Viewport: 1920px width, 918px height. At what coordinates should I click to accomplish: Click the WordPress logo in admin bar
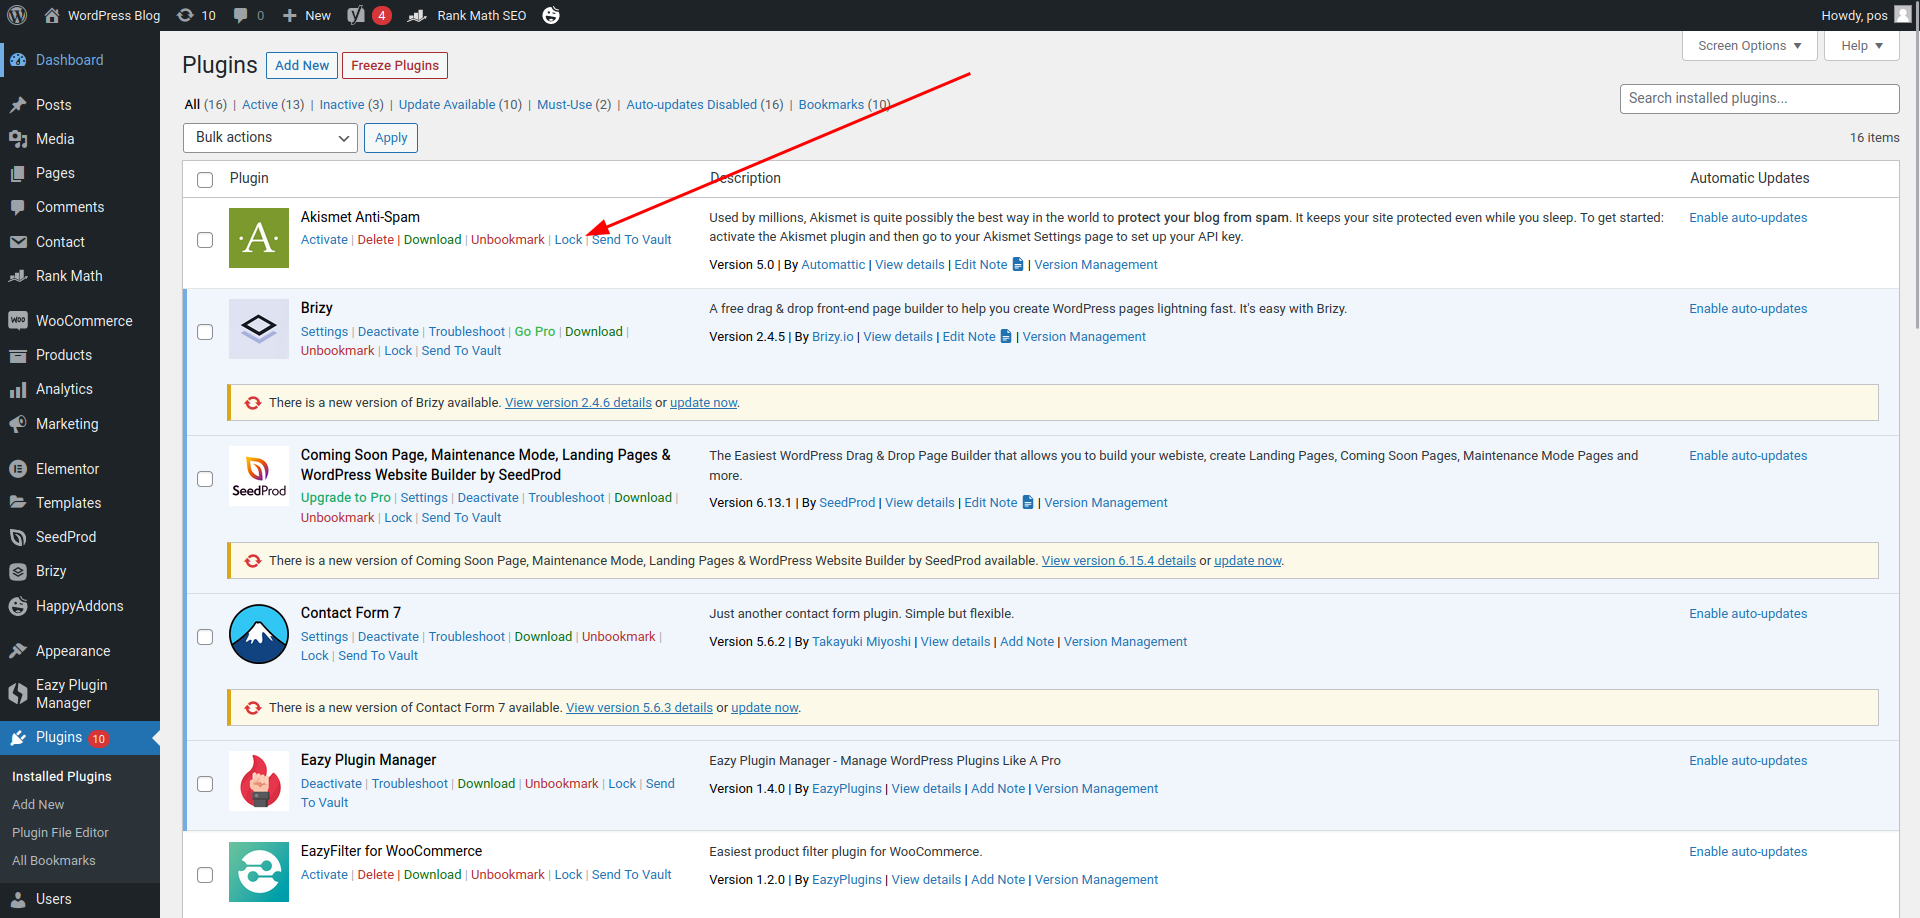pos(17,15)
